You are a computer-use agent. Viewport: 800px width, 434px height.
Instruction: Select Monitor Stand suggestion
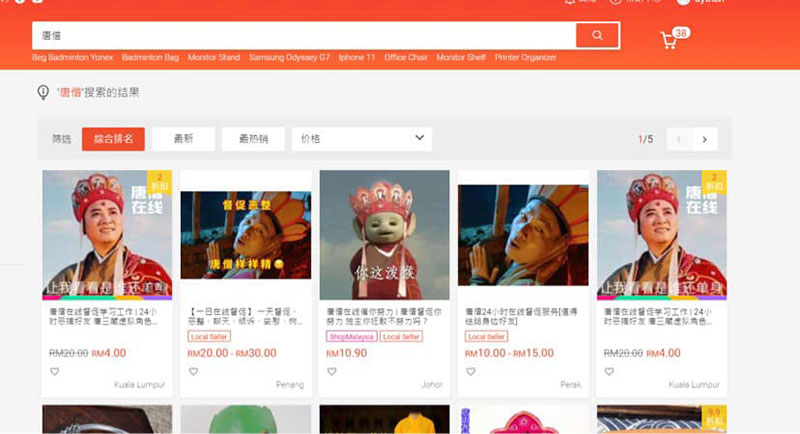pyautogui.click(x=214, y=57)
